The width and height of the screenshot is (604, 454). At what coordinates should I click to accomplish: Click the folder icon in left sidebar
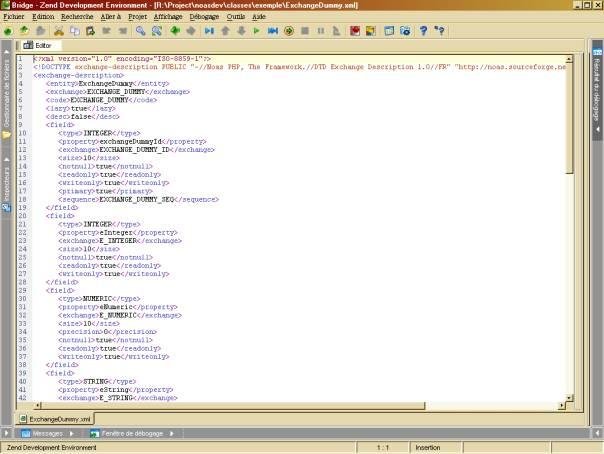click(7, 135)
